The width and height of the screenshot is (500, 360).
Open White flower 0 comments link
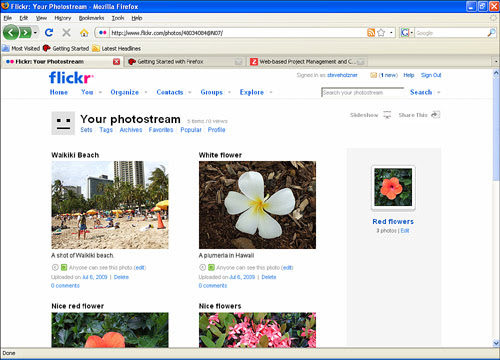213,286
